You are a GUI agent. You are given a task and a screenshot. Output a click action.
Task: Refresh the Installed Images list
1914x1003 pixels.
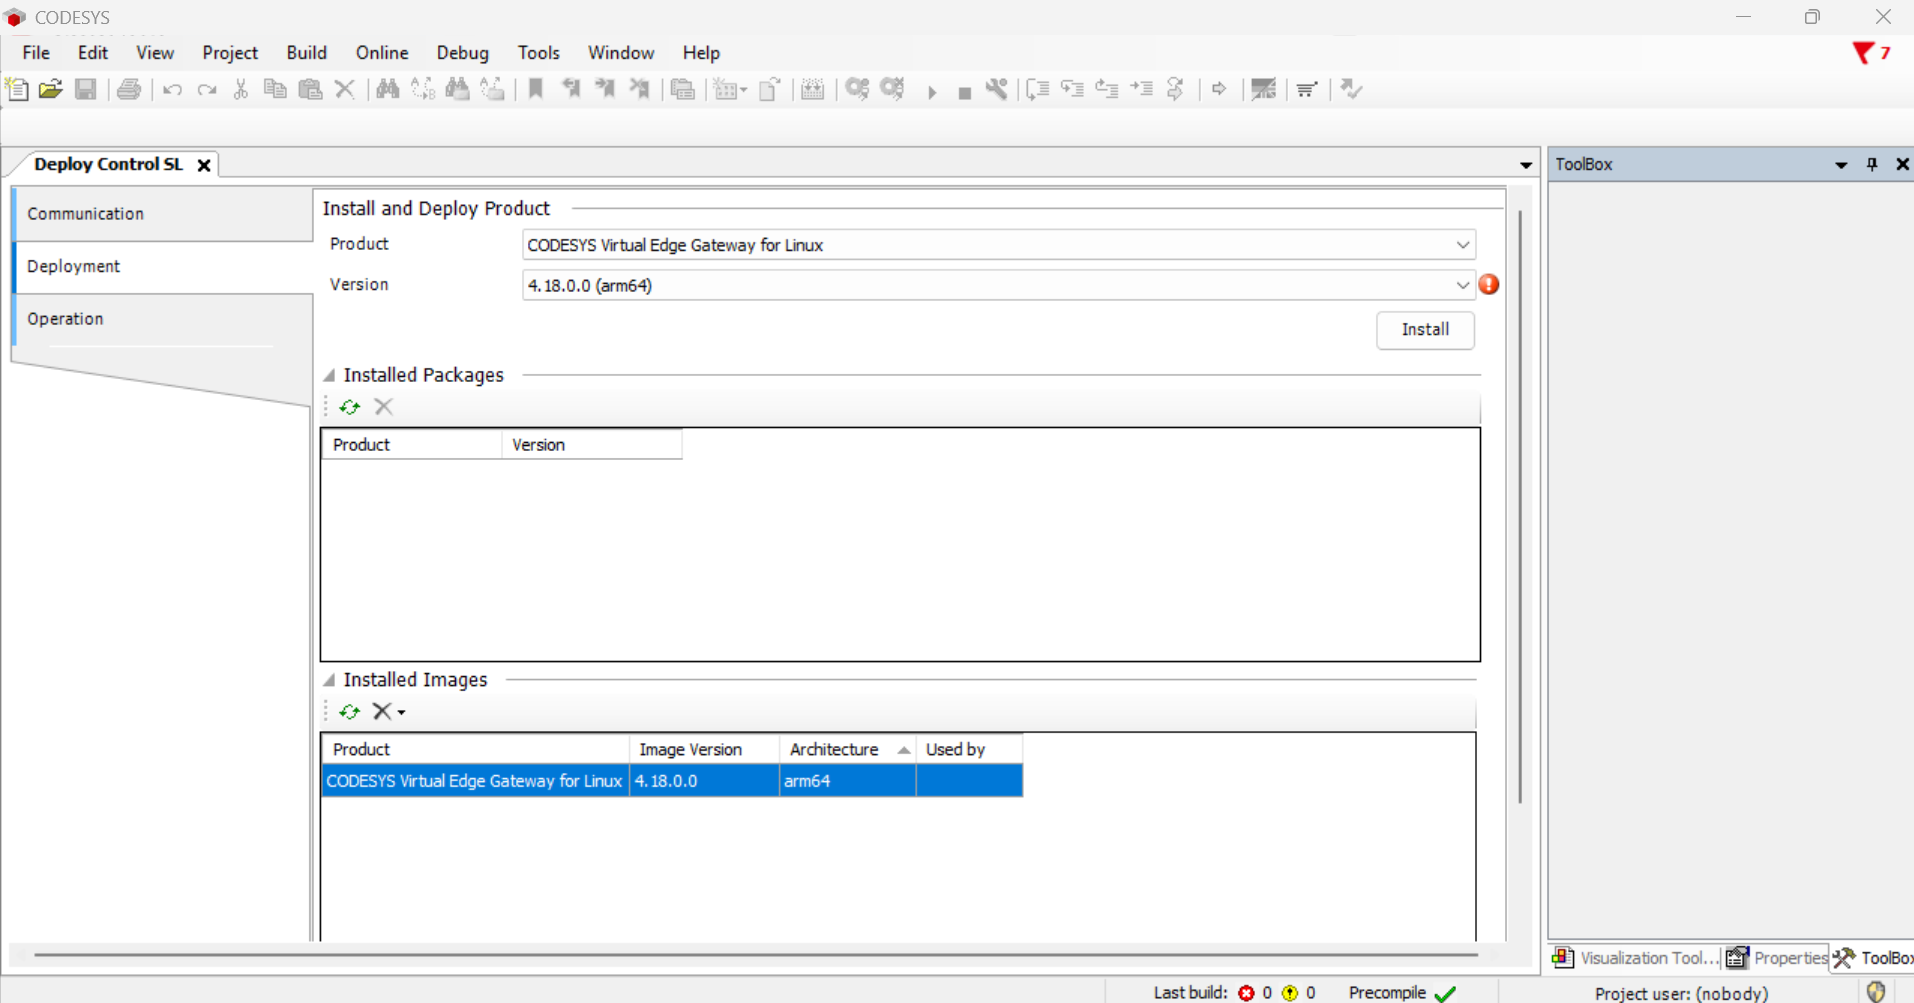pos(349,712)
